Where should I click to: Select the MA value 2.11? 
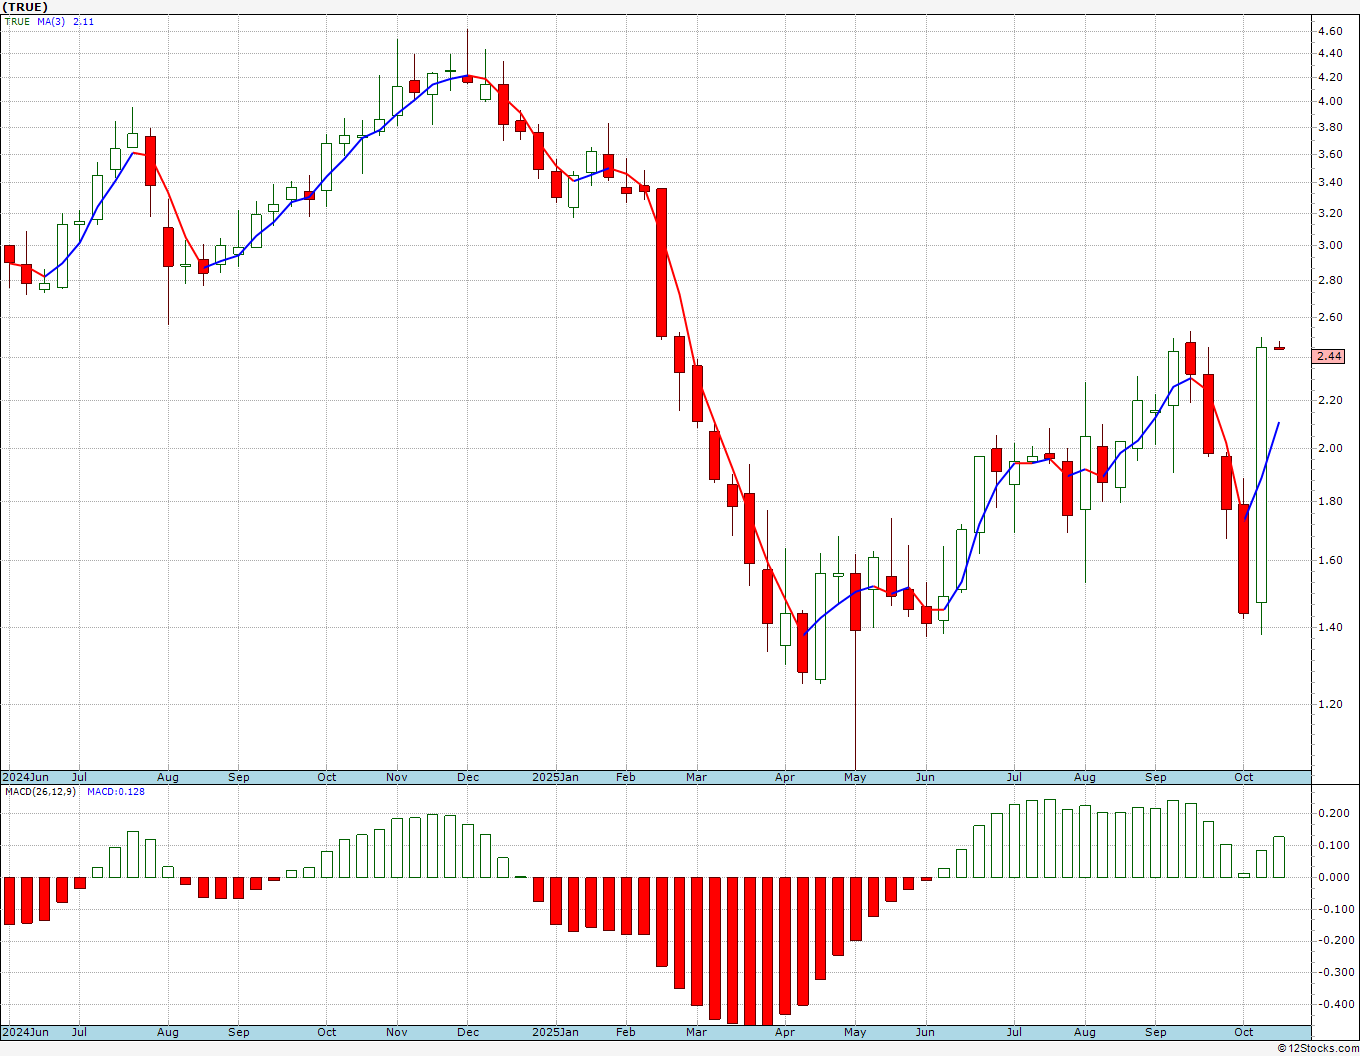[83, 21]
